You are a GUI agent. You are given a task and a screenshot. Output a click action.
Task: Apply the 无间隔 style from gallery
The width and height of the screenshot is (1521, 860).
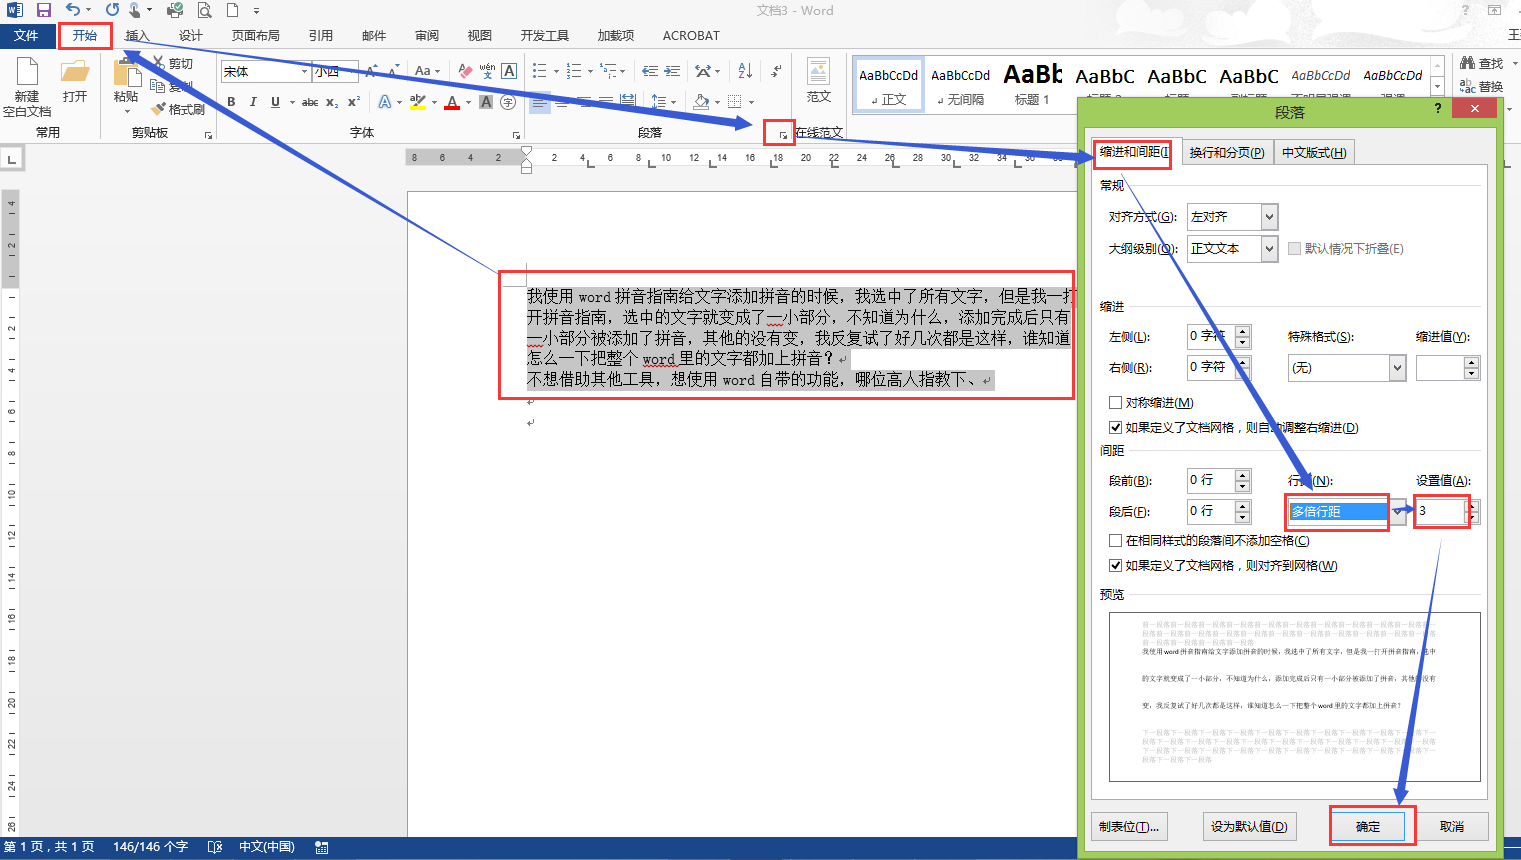pyautogui.click(x=960, y=86)
